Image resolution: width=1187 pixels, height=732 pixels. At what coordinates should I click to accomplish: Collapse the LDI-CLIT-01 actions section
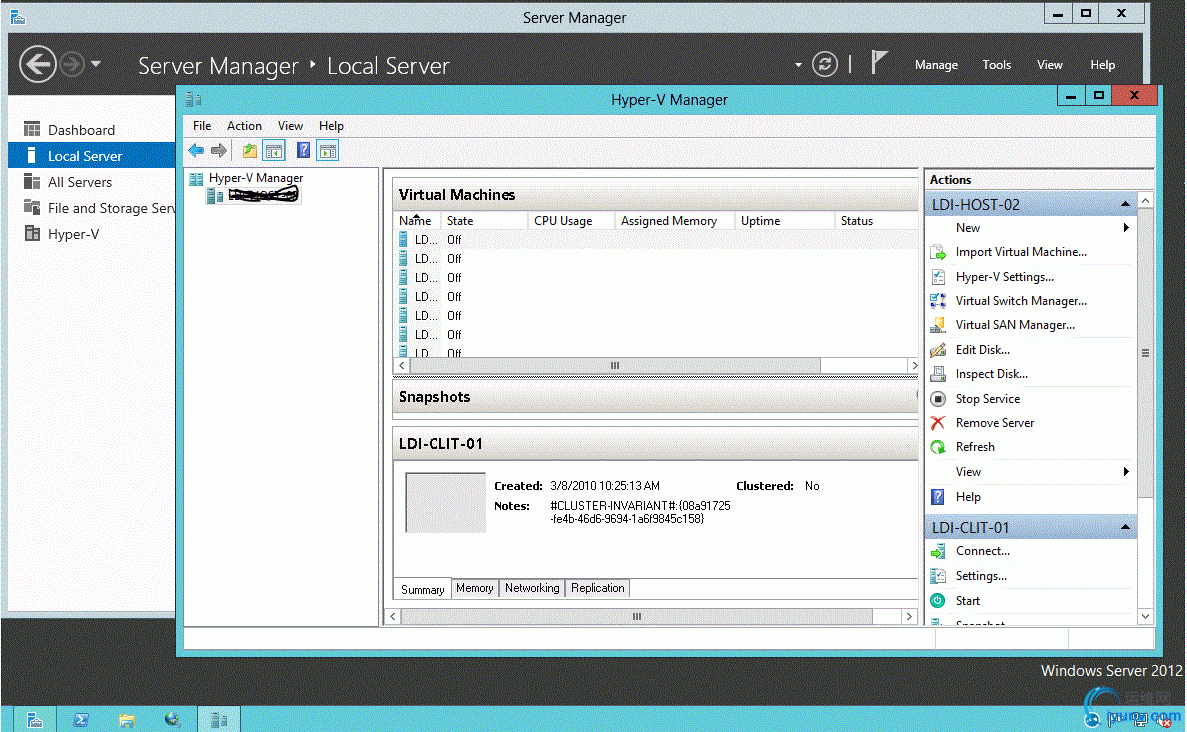click(x=1125, y=527)
